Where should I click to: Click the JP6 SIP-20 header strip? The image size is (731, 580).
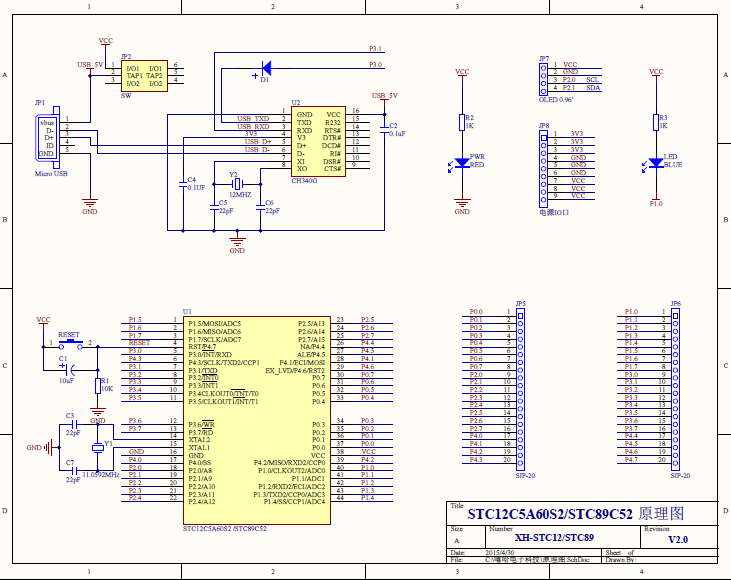[675, 389]
